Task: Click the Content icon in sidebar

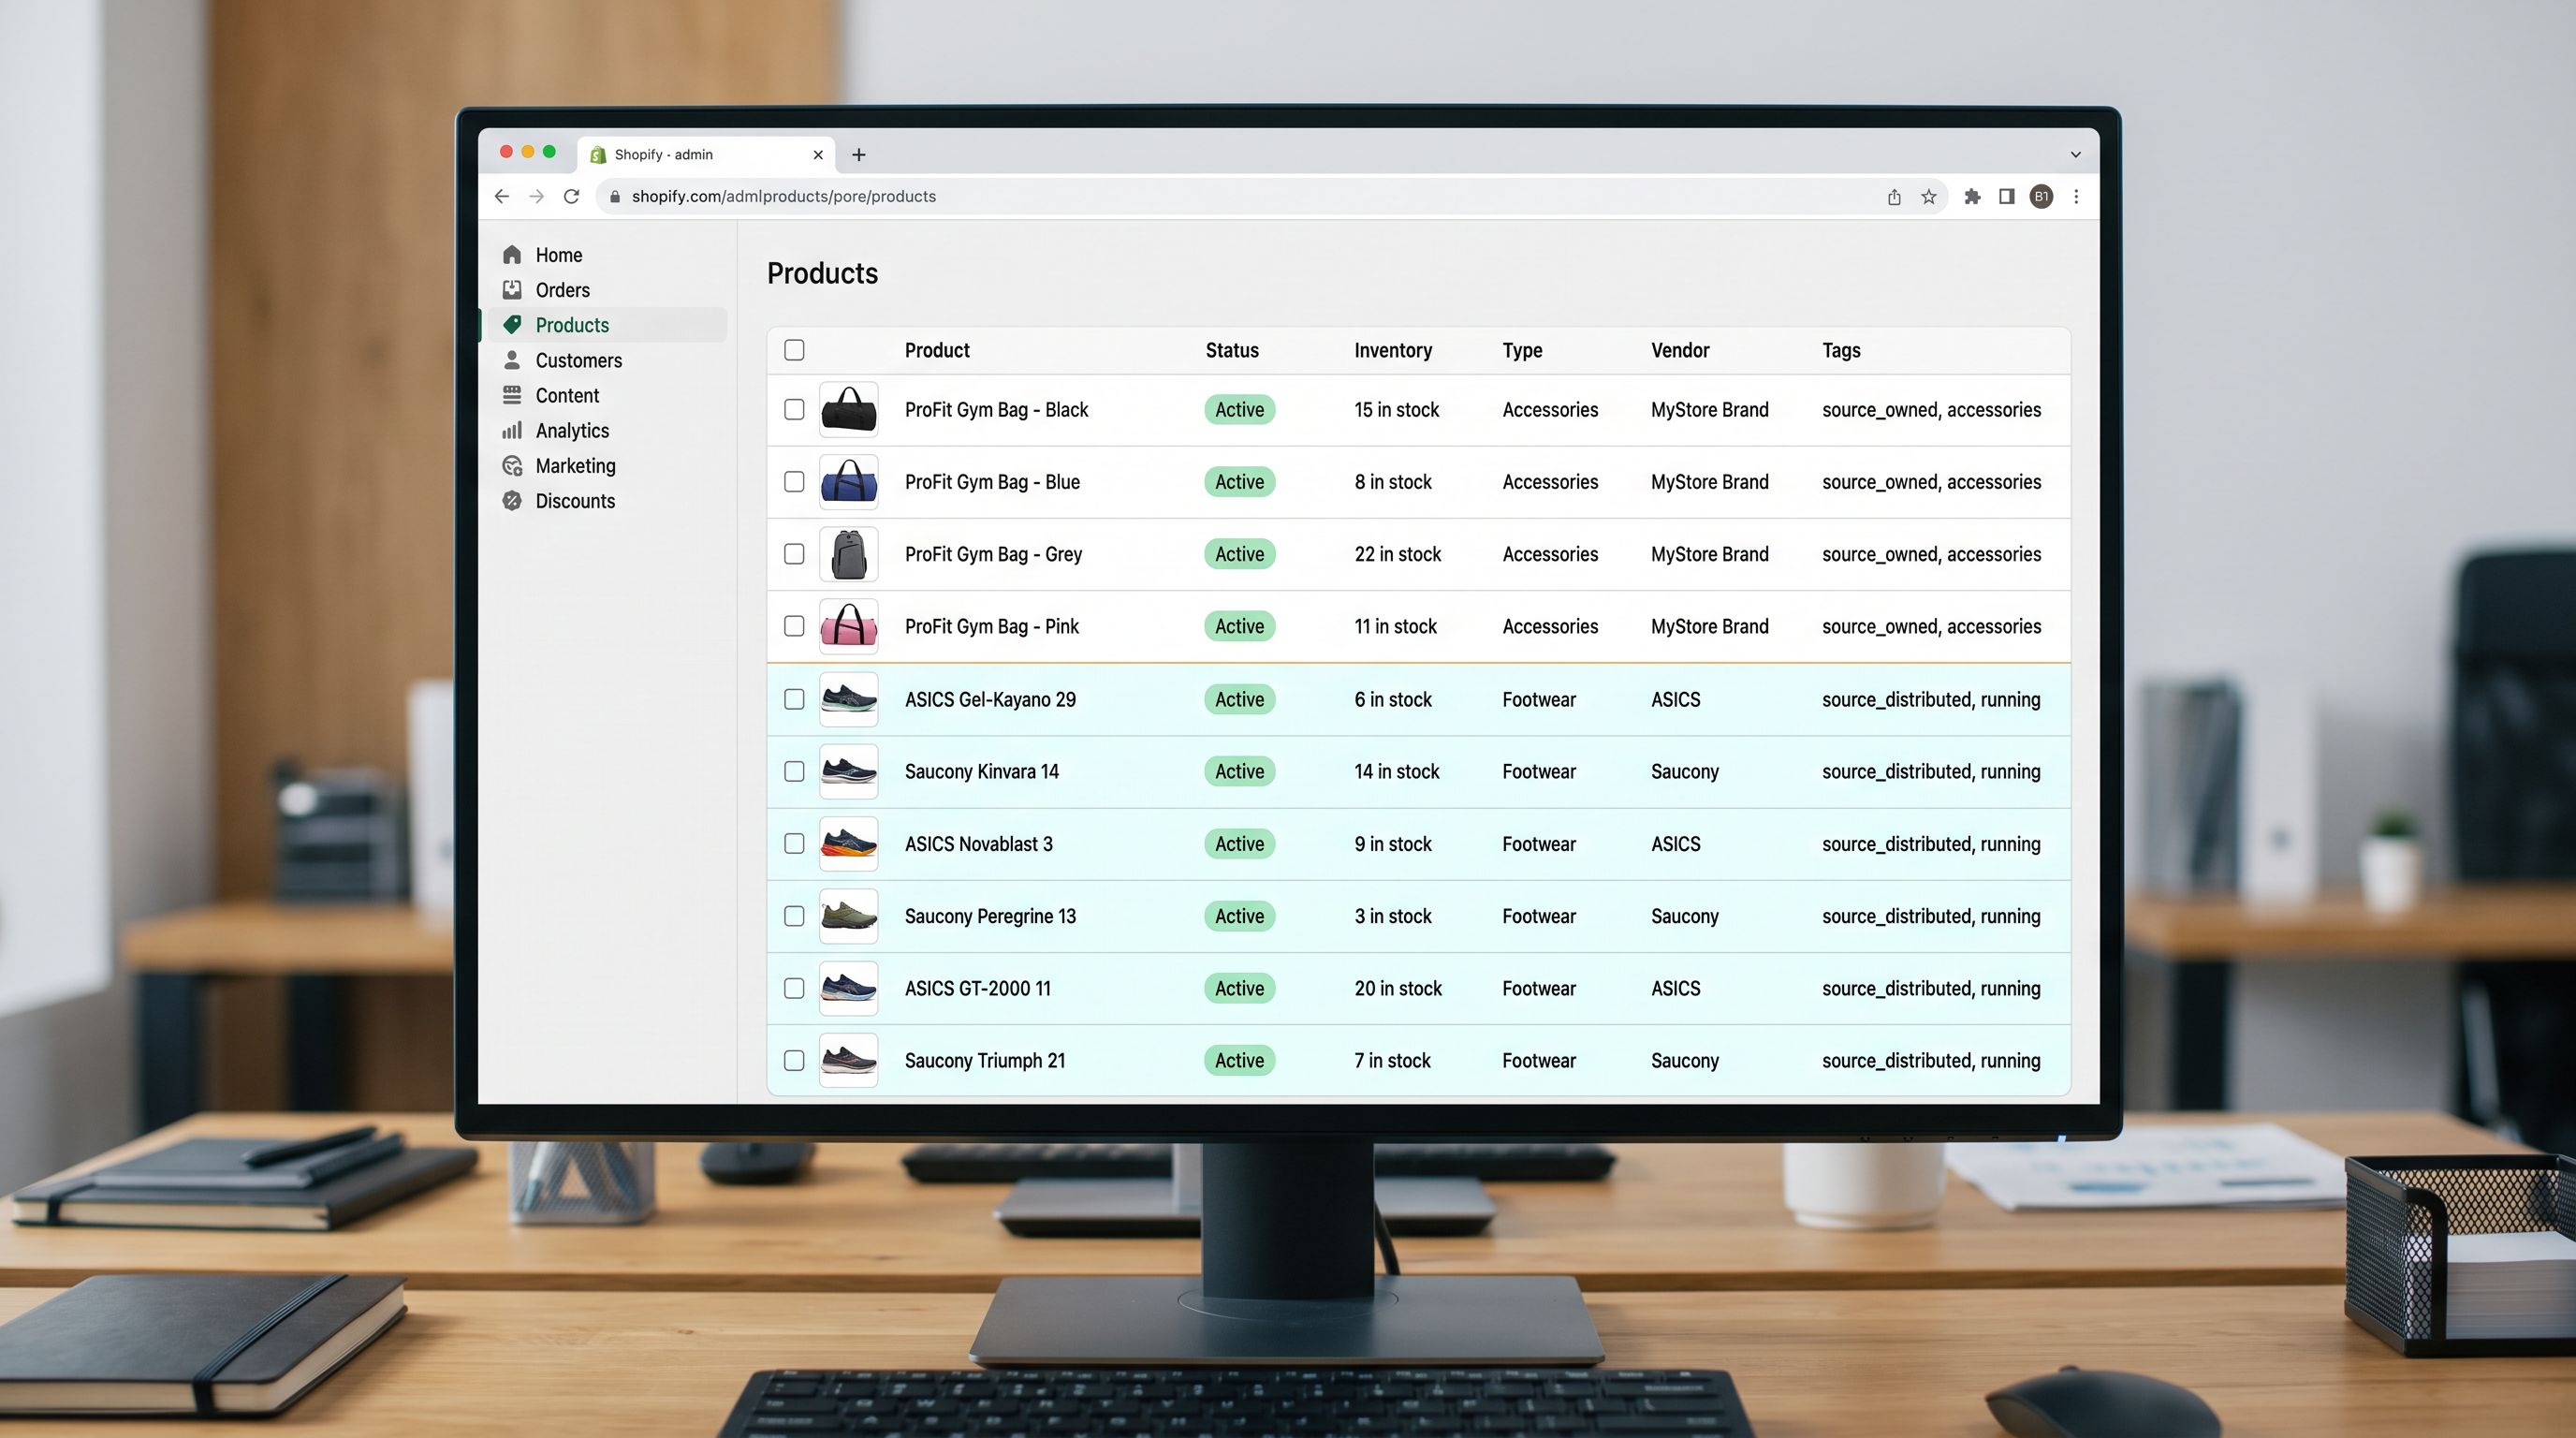Action: click(512, 395)
